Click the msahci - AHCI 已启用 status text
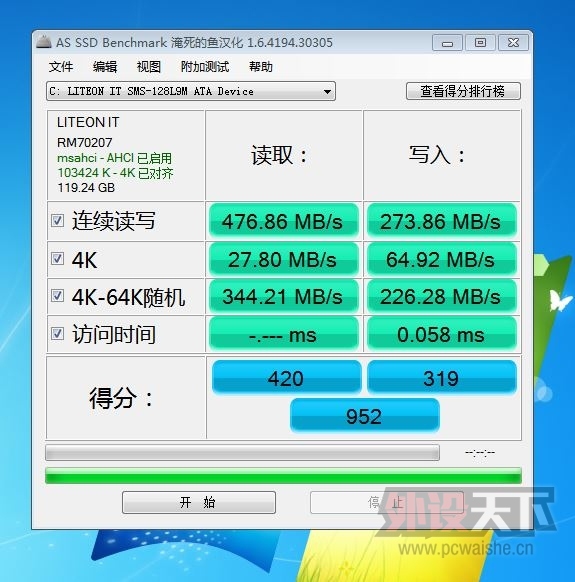Screen dimensions: 575x582 pyautogui.click(x=114, y=158)
